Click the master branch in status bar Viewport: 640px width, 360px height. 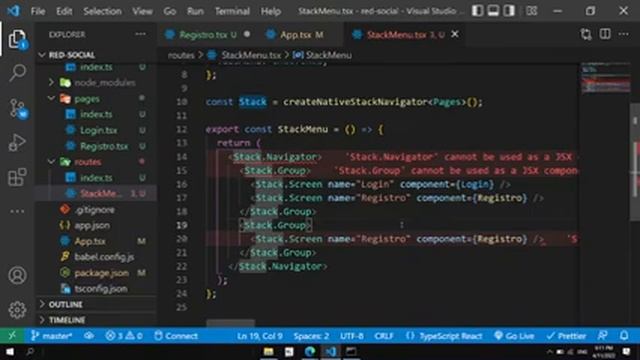pos(51,336)
